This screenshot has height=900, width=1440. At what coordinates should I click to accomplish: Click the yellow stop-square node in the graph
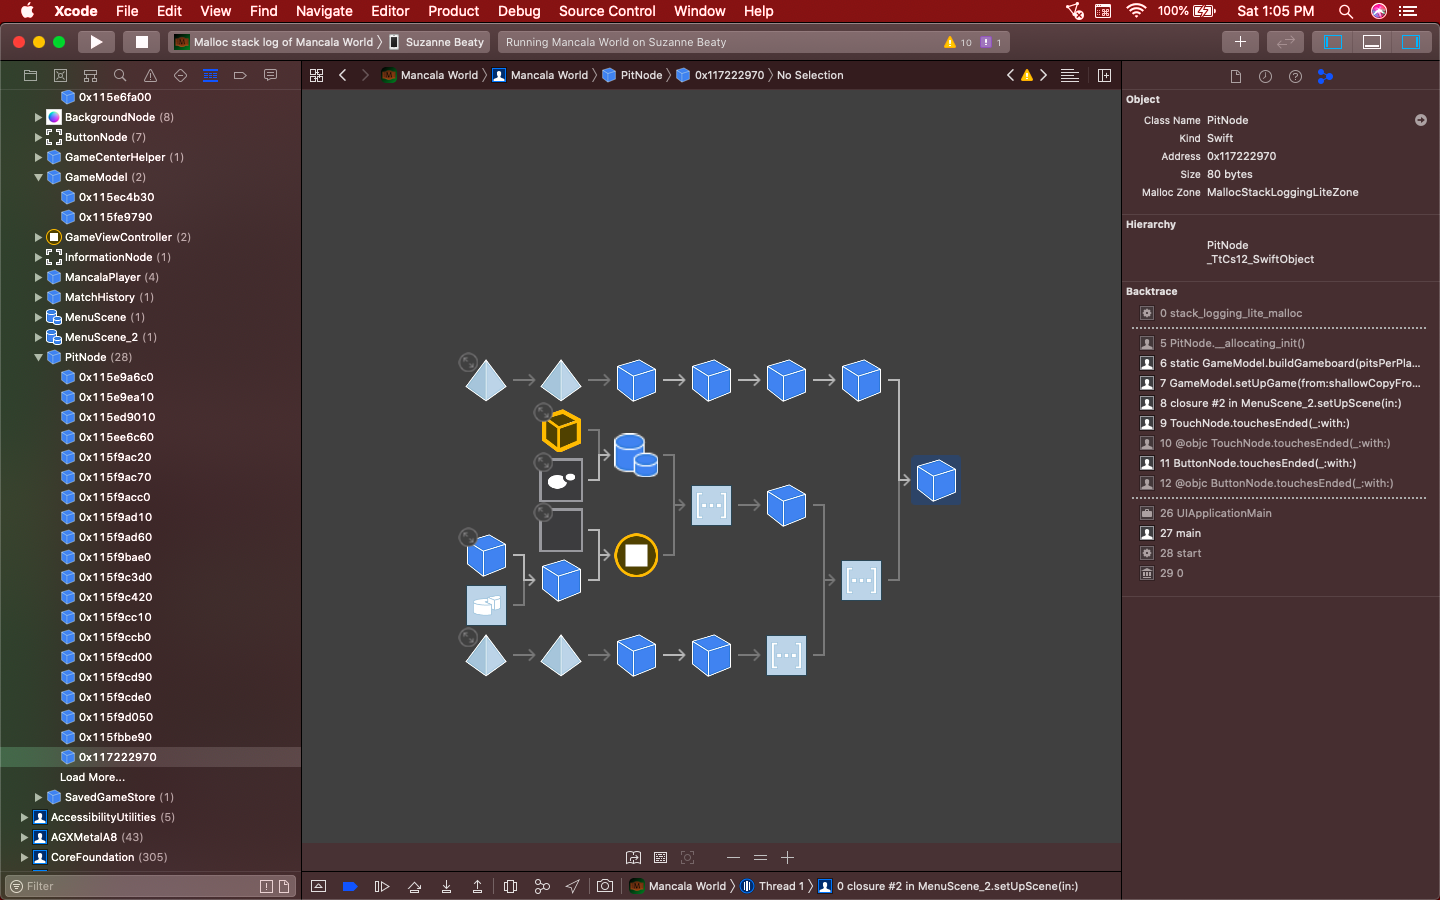636,555
